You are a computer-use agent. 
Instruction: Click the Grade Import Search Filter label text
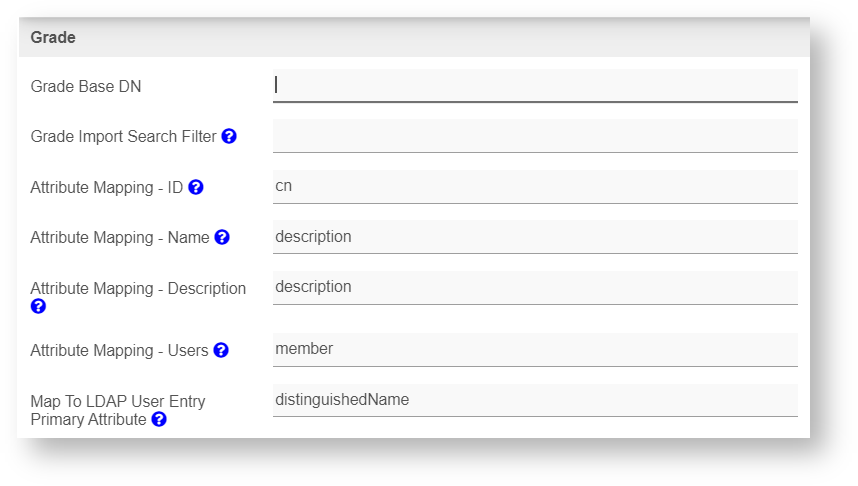coord(123,137)
